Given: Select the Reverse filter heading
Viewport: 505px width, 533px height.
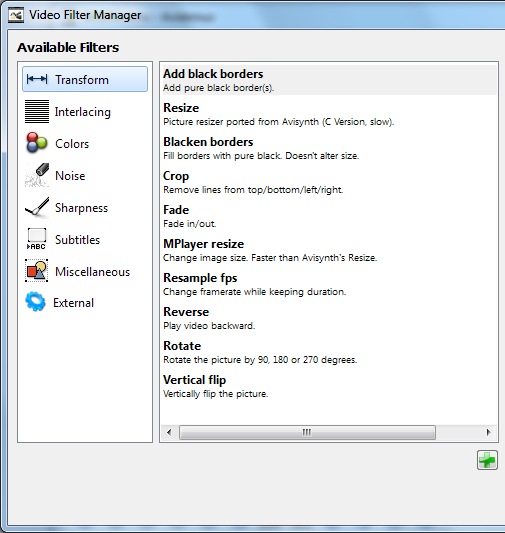Looking at the screenshot, I should pos(186,312).
